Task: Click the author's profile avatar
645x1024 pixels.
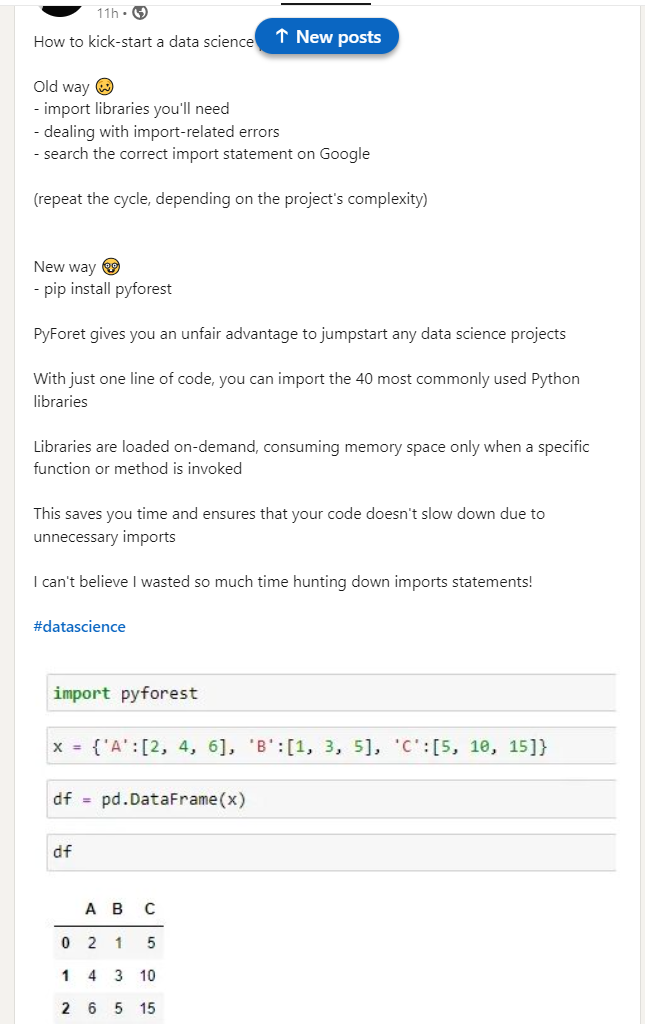Action: pos(61,7)
